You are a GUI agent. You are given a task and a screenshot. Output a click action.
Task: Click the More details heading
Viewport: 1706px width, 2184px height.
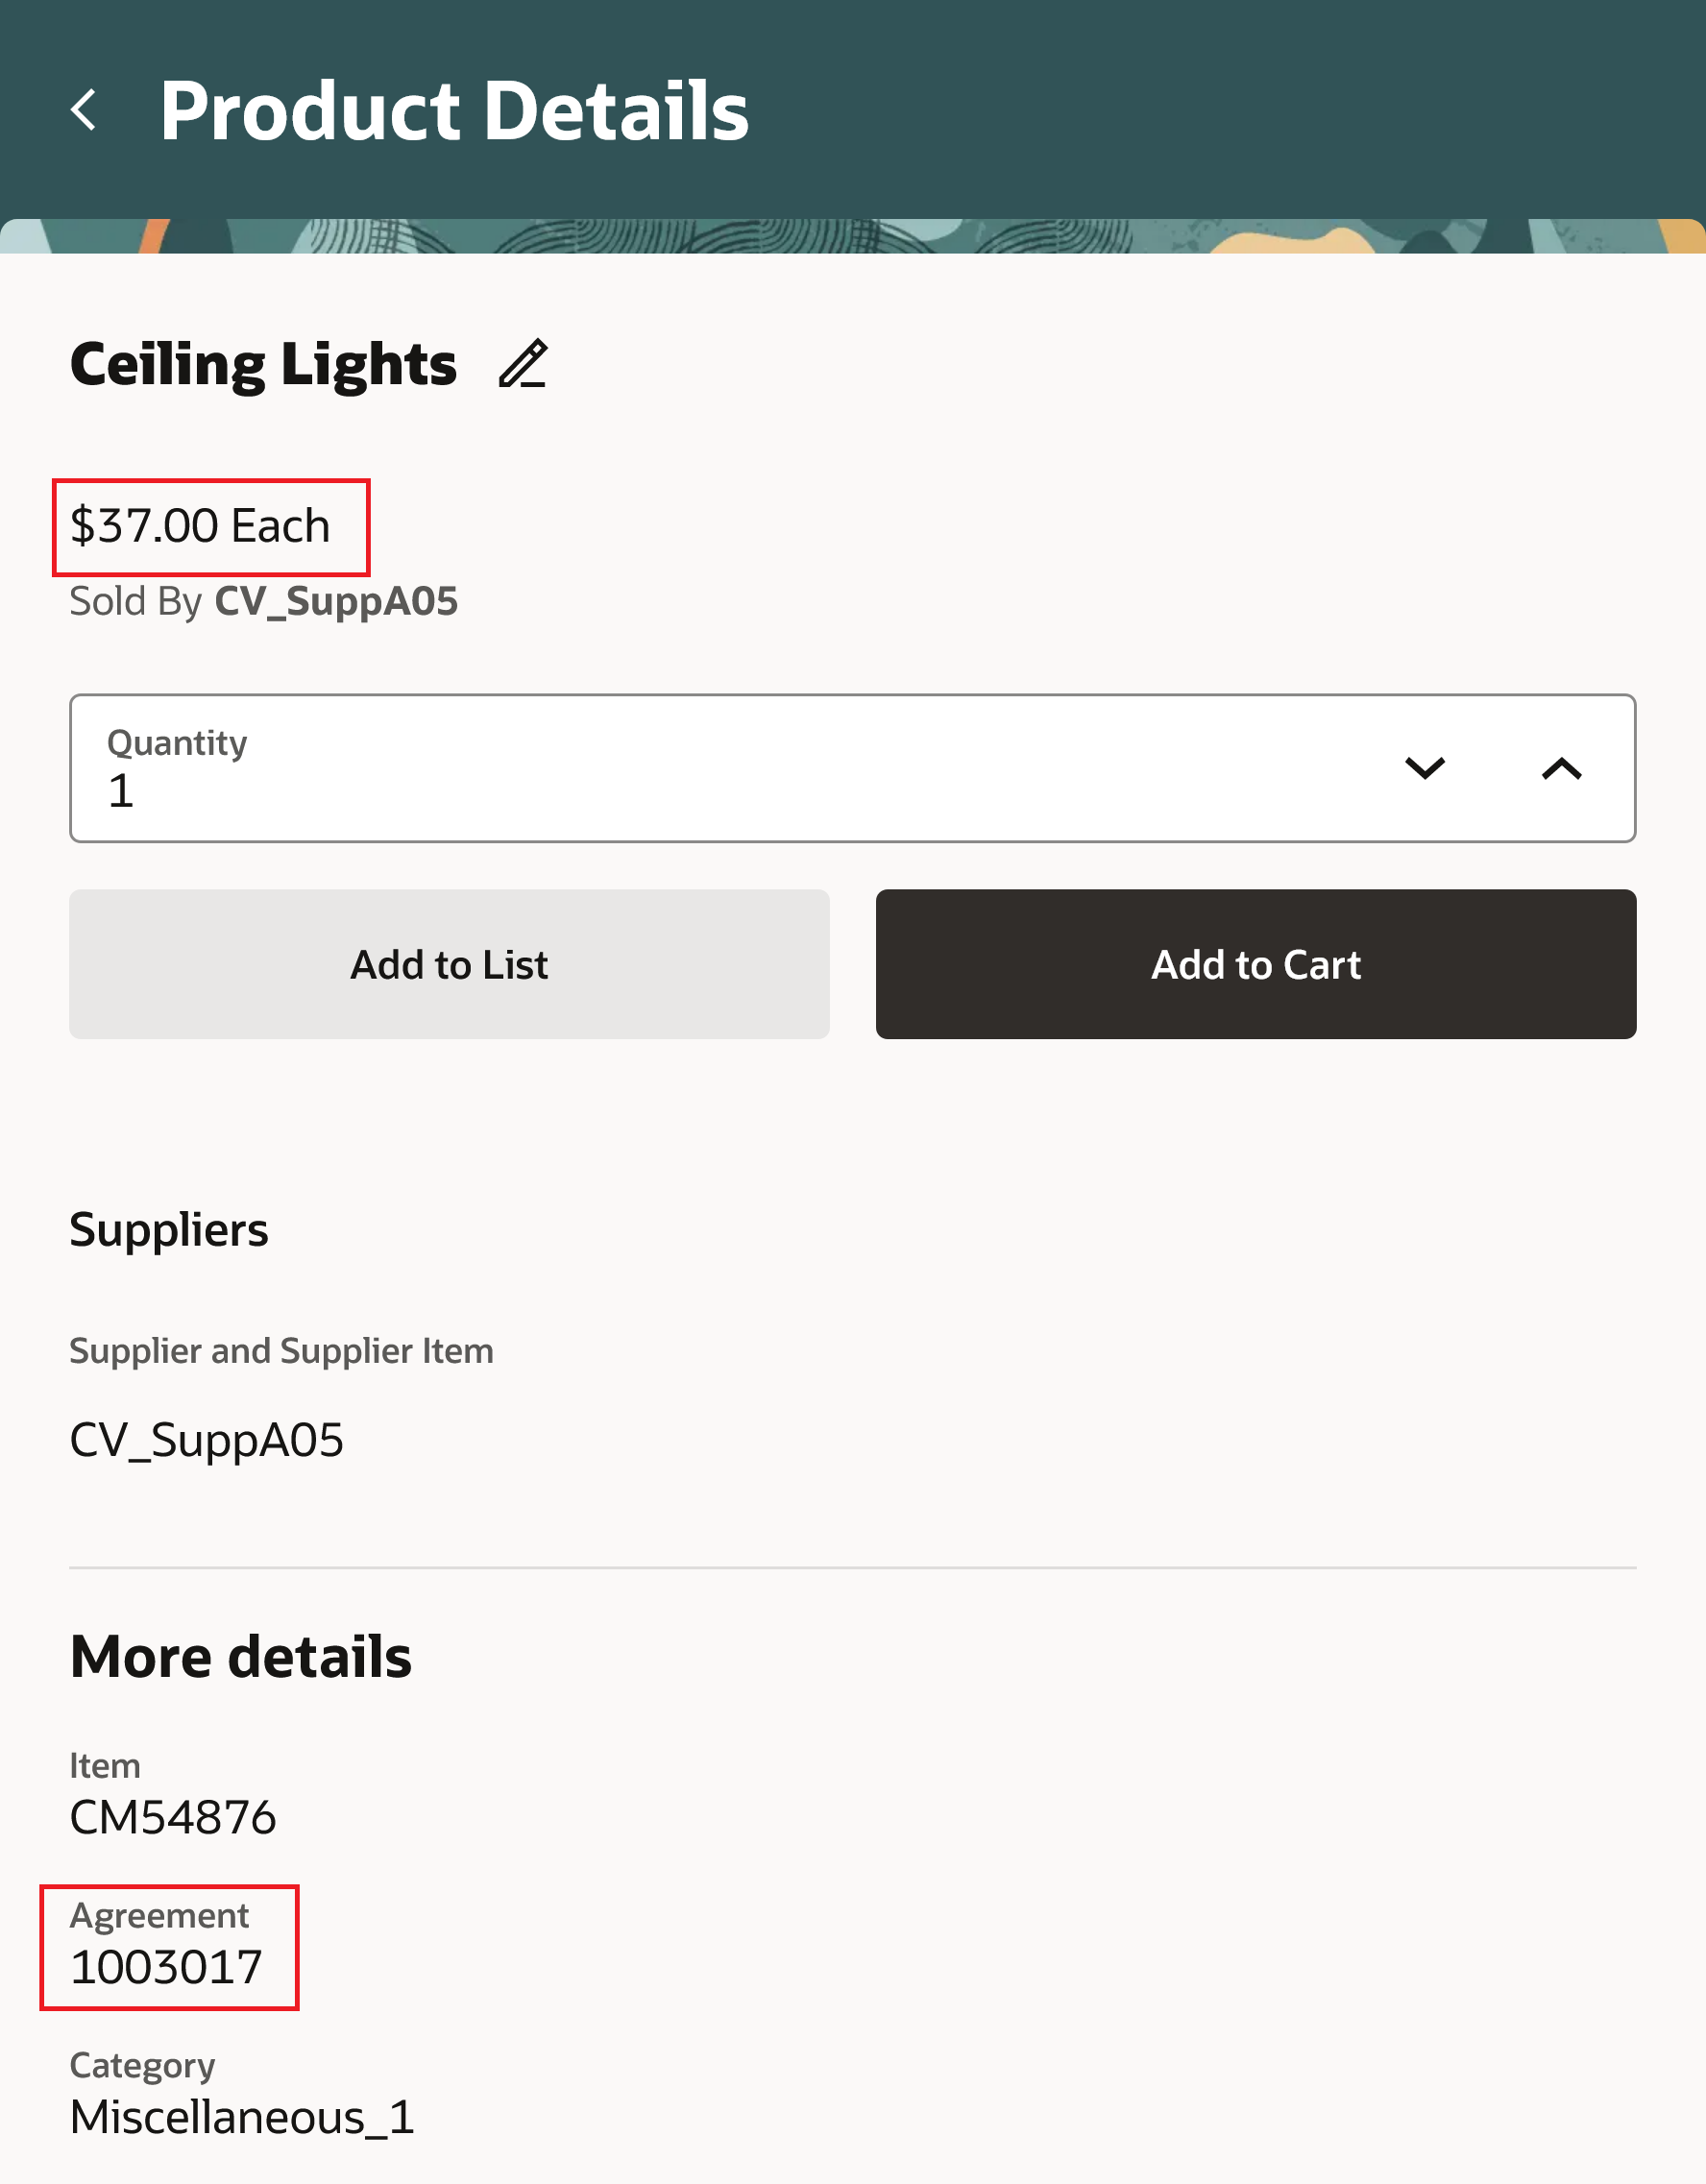(241, 1657)
